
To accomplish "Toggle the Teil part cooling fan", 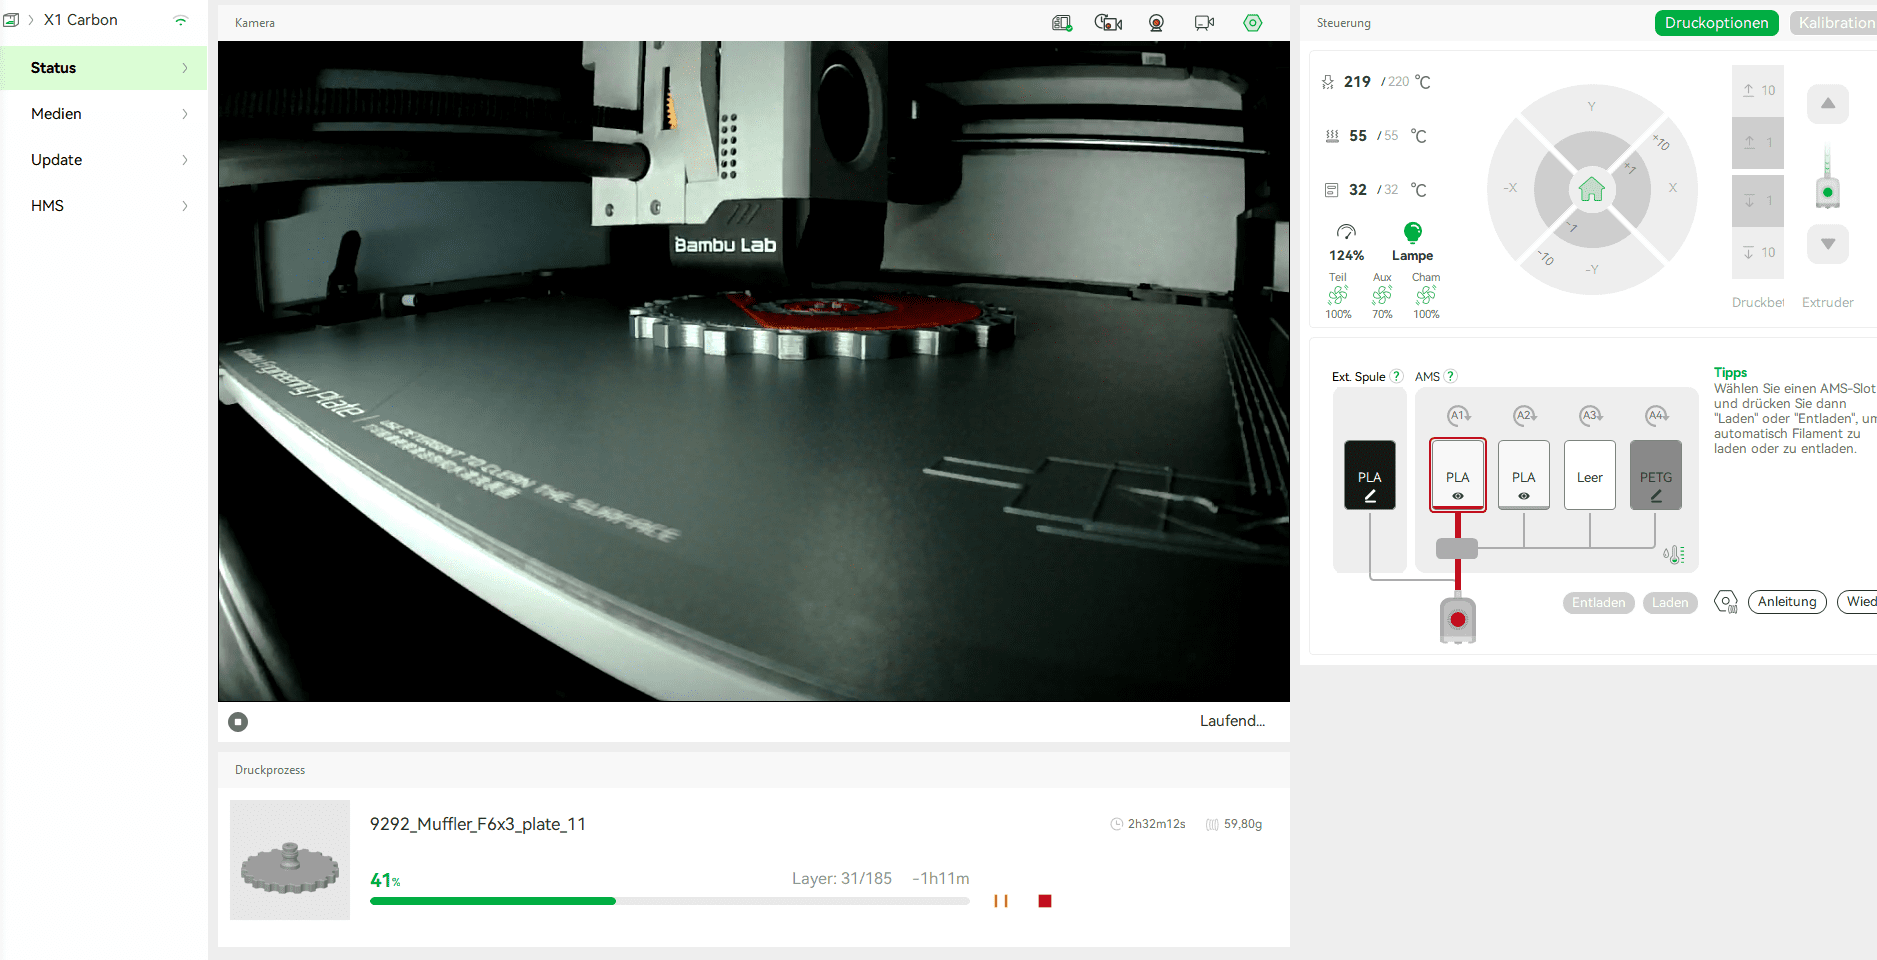I will point(1338,296).
